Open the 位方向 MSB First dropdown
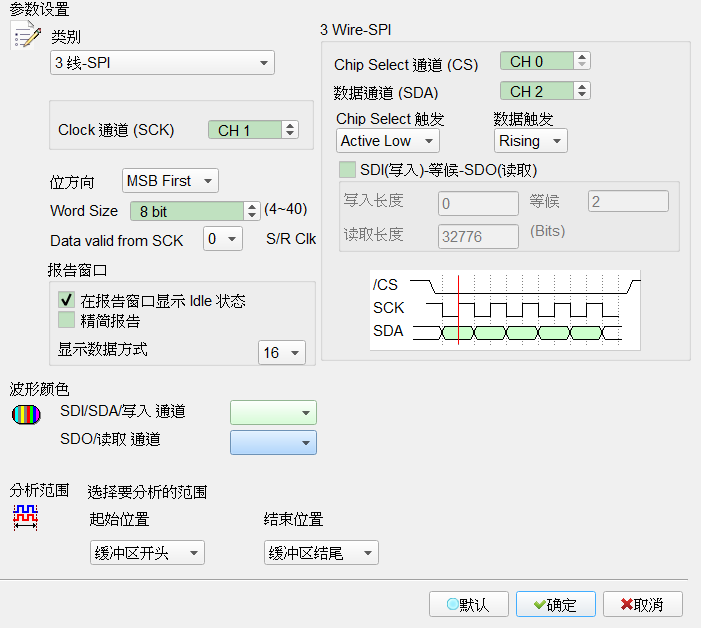 [x=170, y=181]
